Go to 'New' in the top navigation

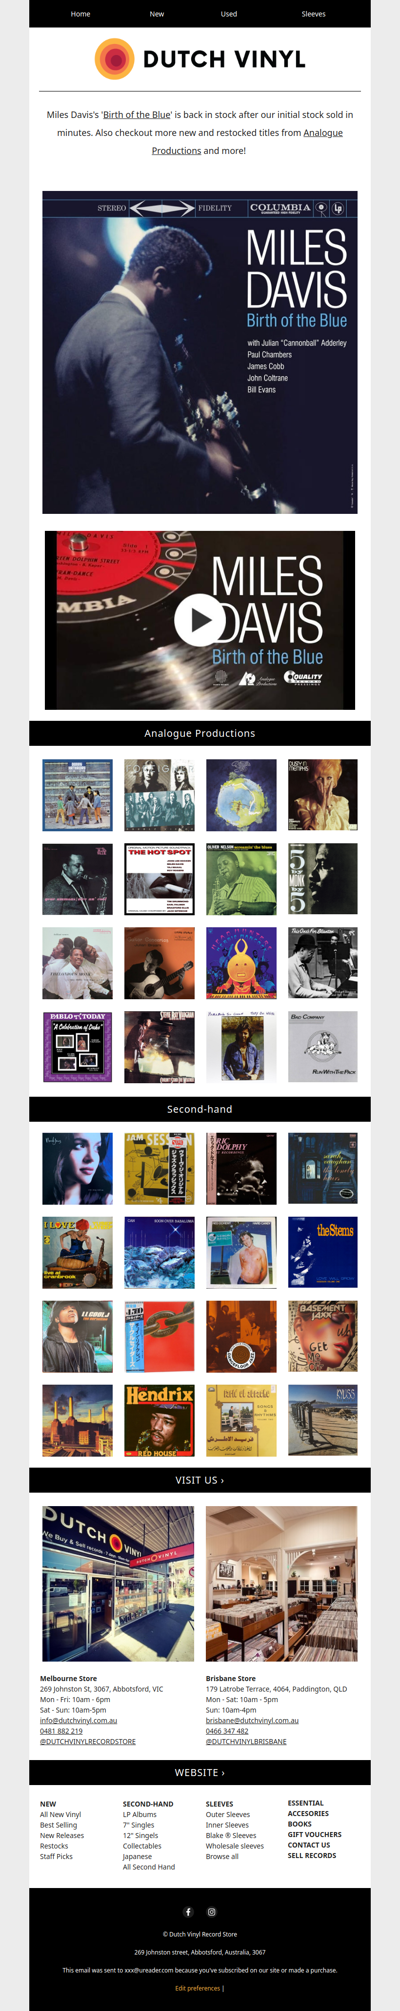click(157, 14)
